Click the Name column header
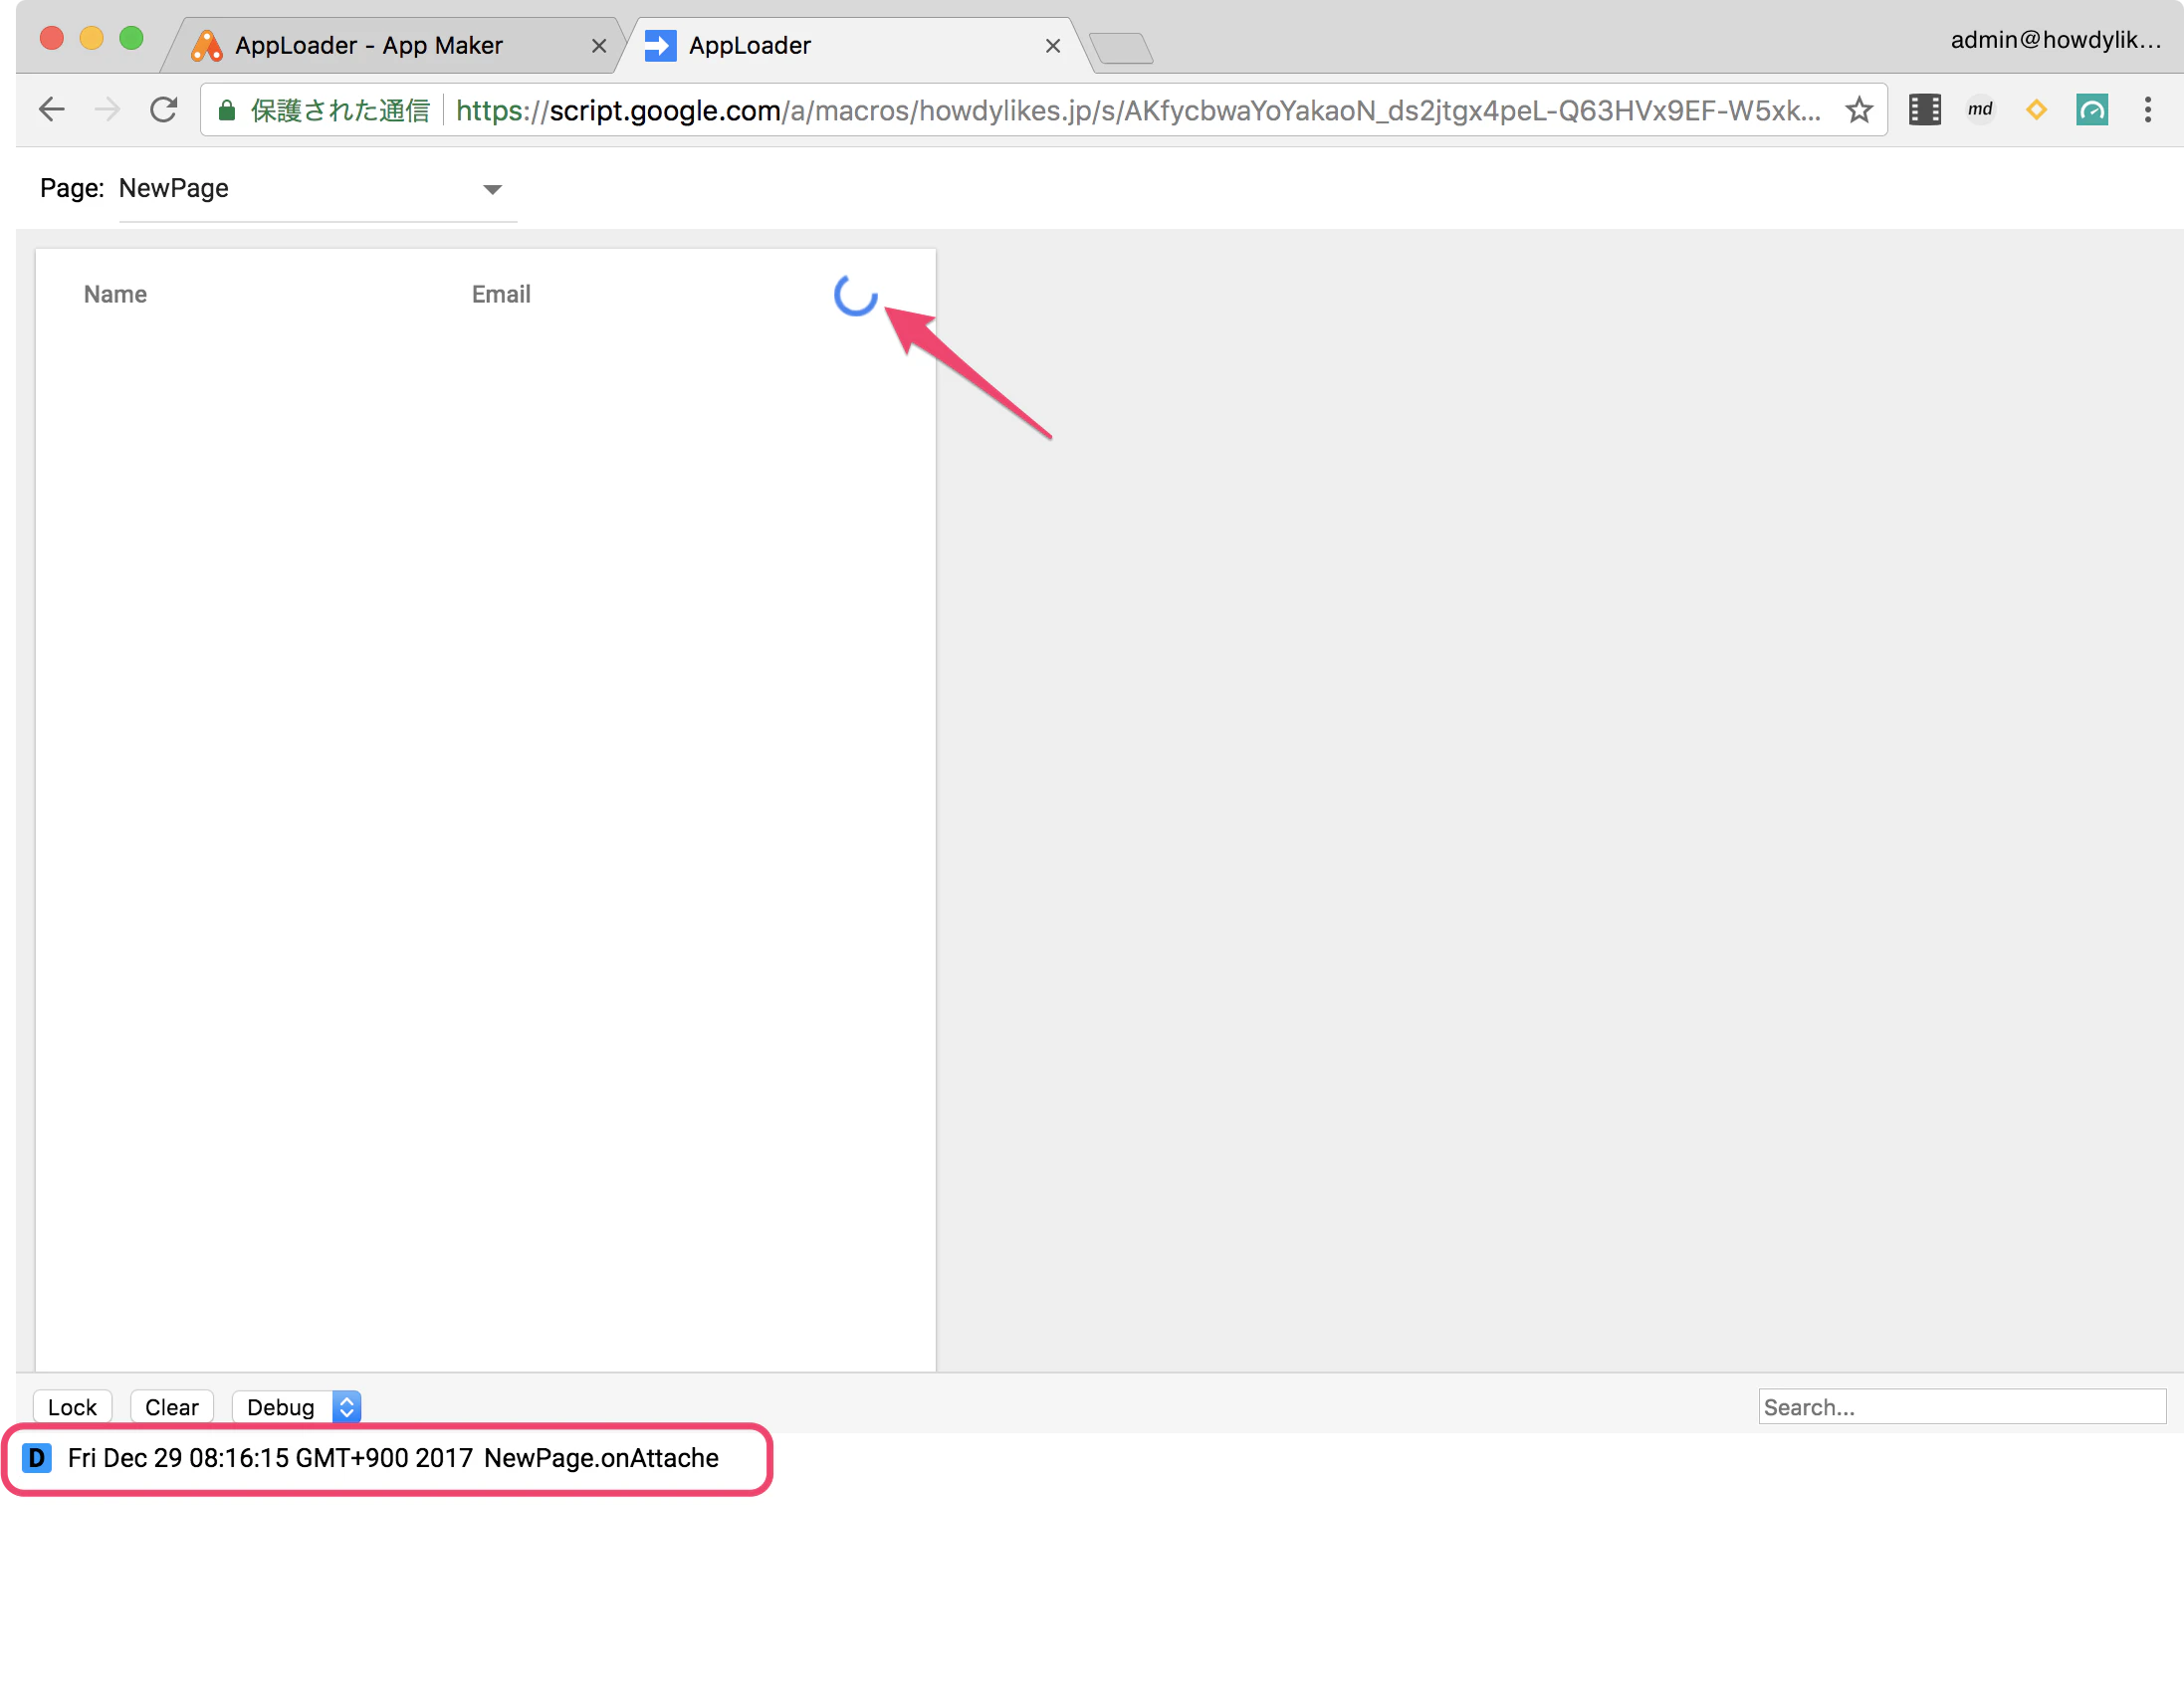Image resolution: width=2184 pixels, height=1692 pixels. 115,295
